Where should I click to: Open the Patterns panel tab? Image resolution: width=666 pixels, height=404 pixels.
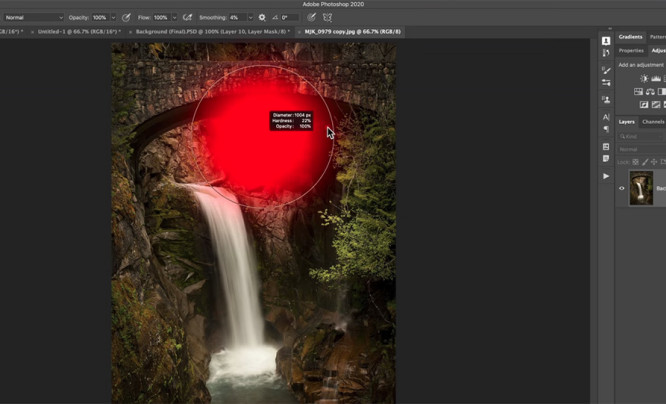click(x=658, y=37)
